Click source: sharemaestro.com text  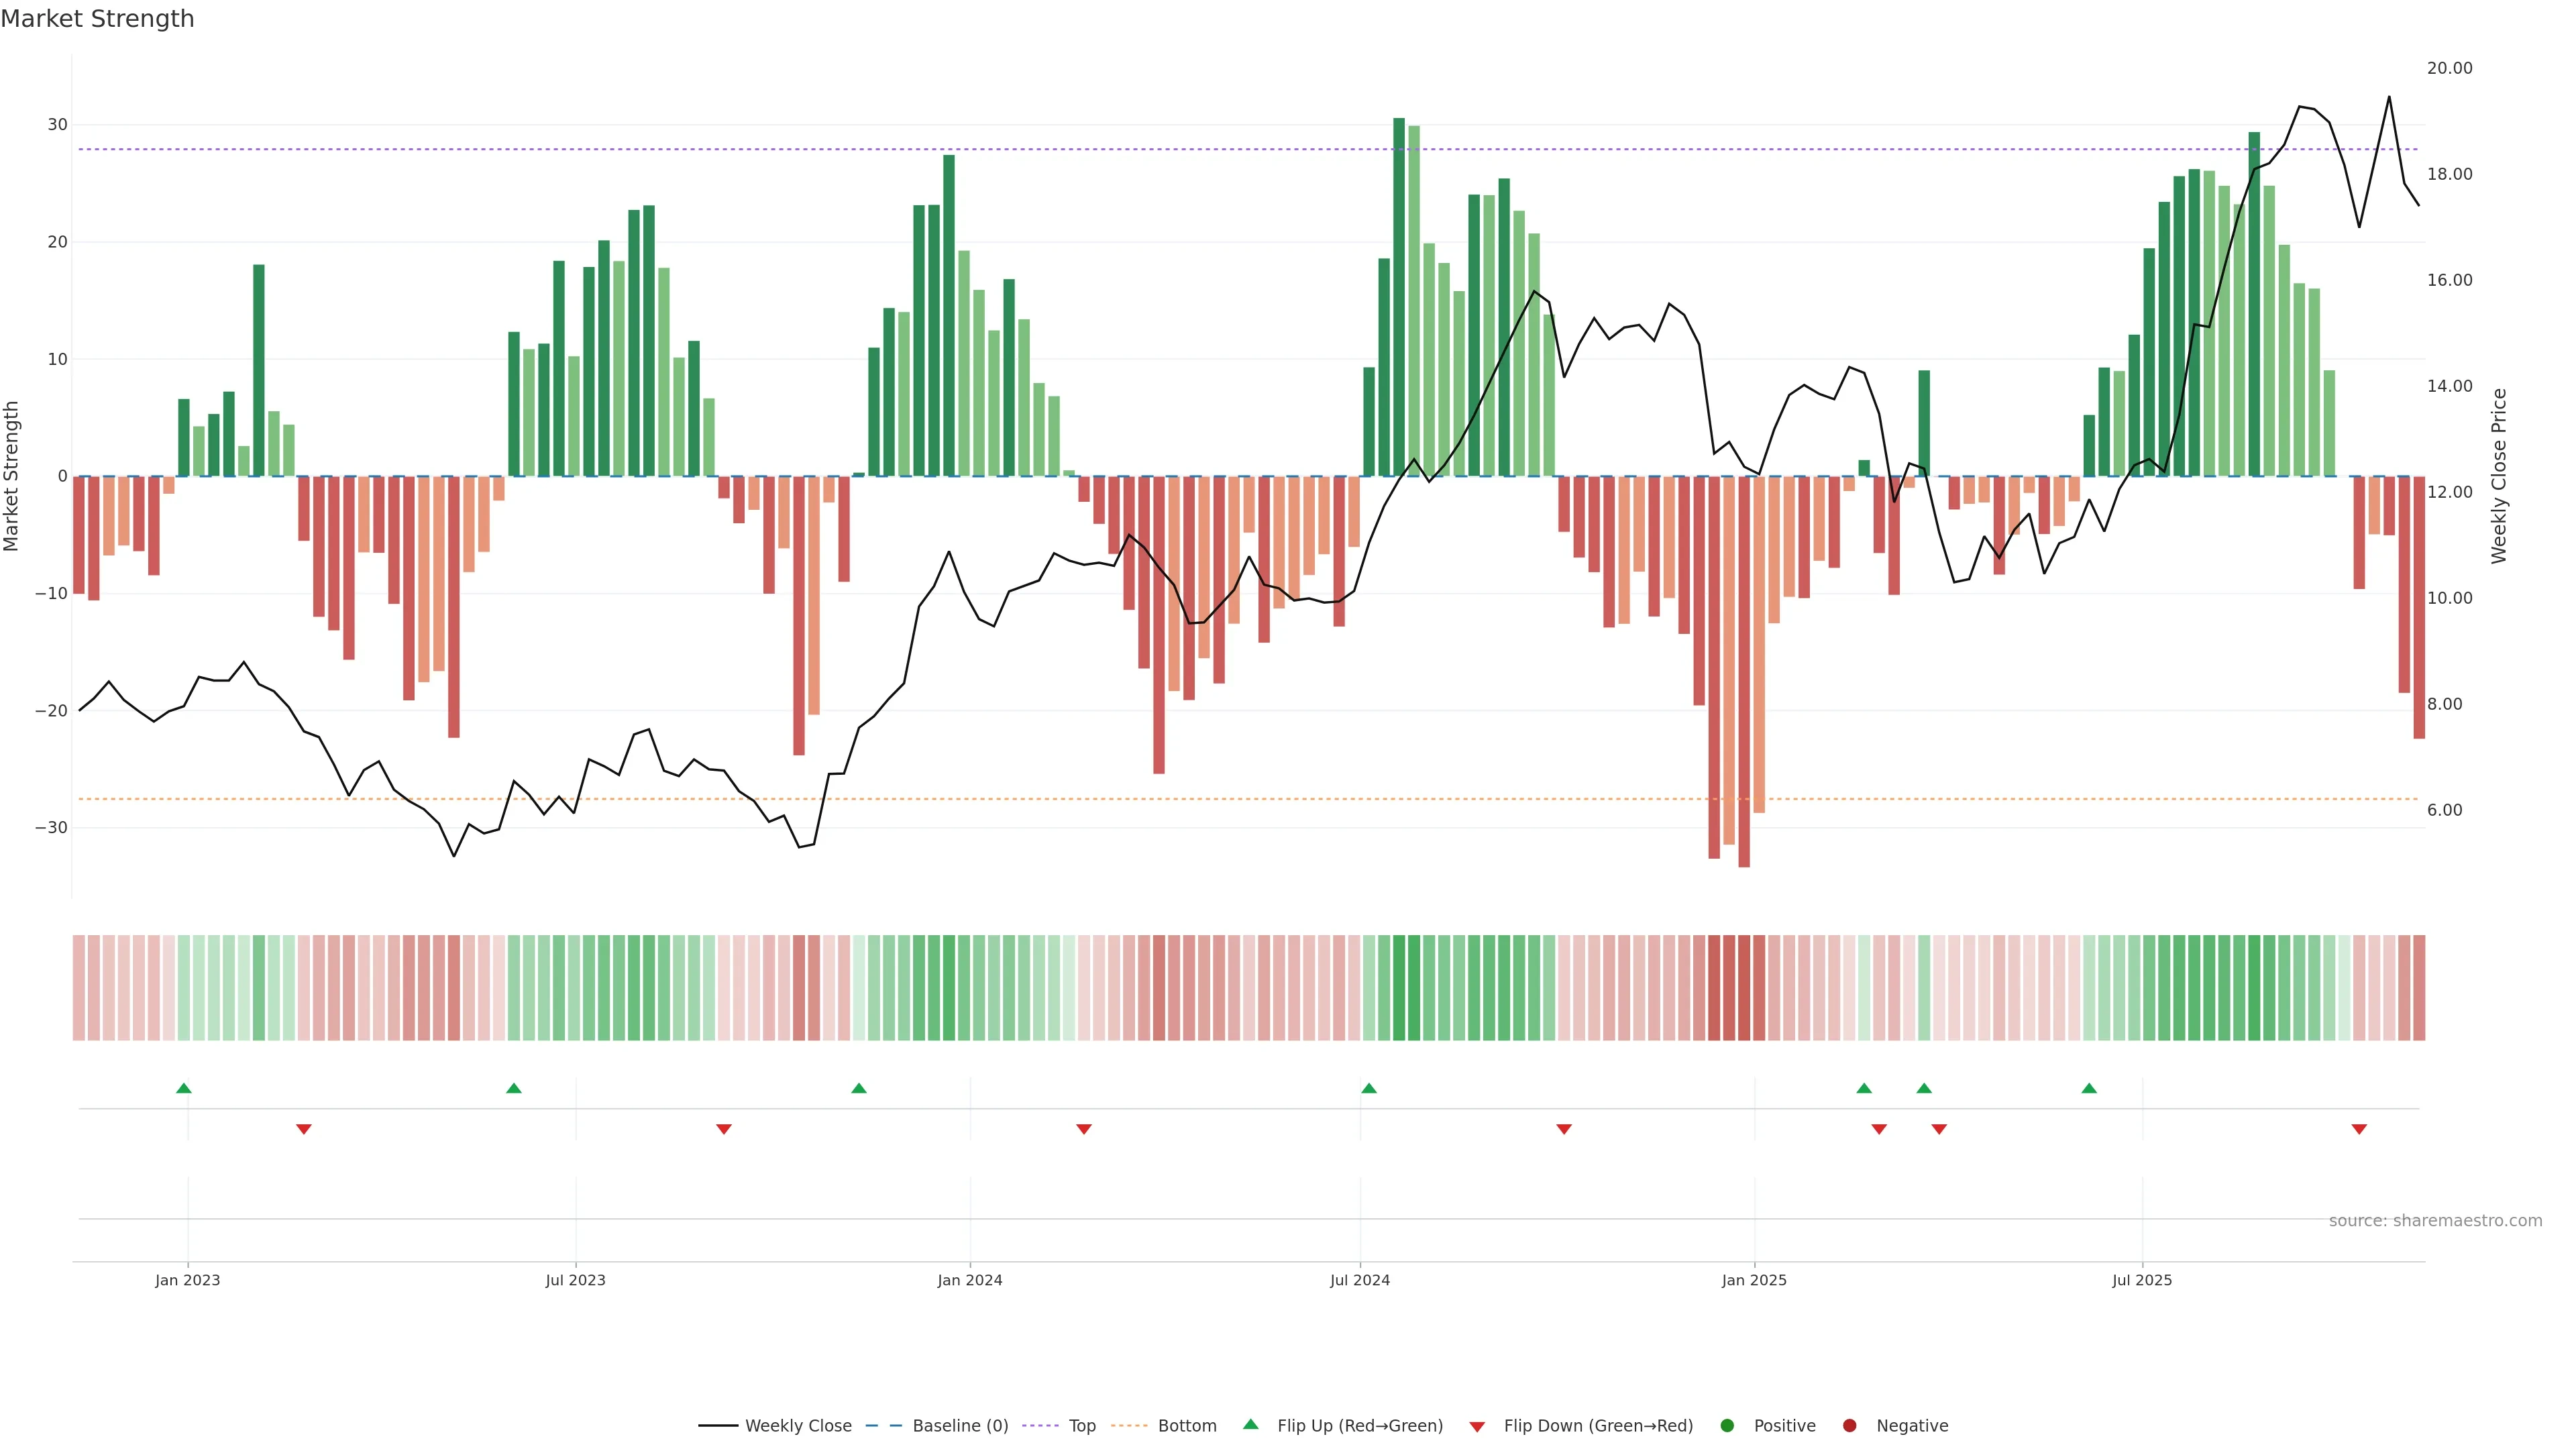pyautogui.click(x=2435, y=1221)
